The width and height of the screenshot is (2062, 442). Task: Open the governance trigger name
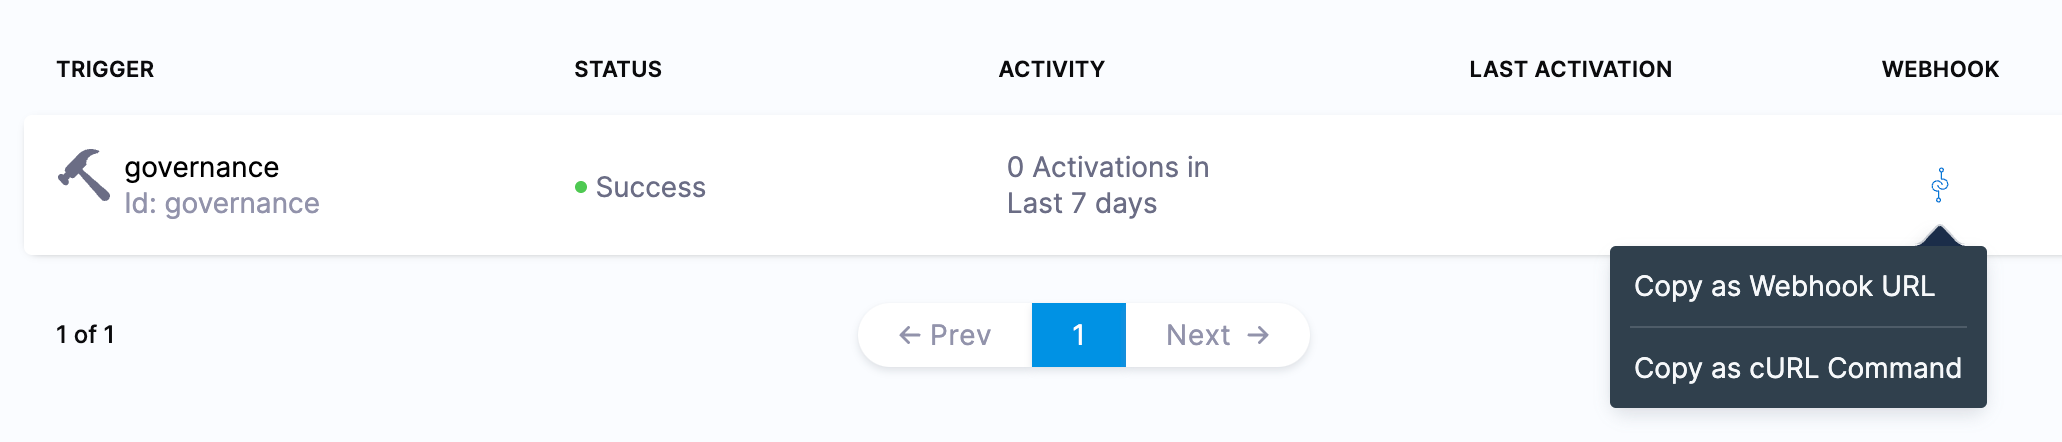tap(202, 167)
